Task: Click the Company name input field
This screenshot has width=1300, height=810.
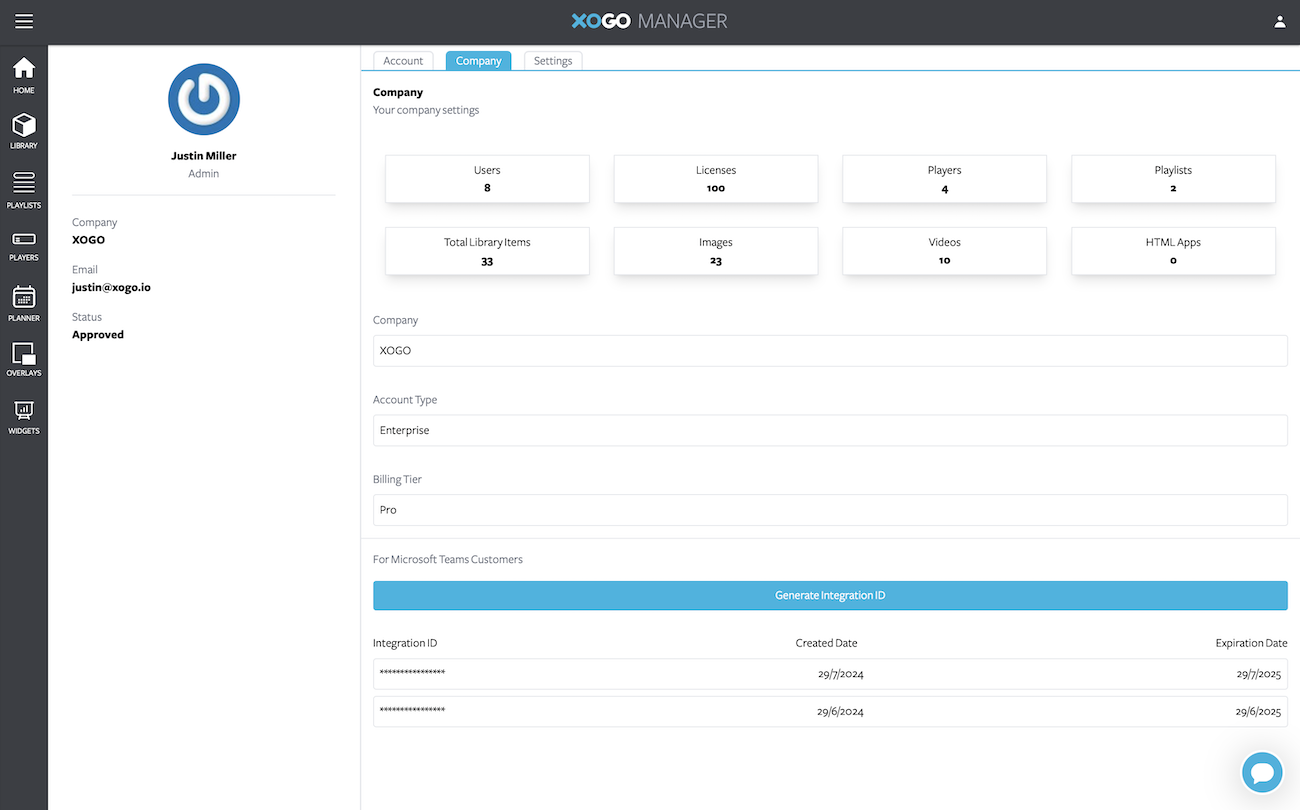Action: pos(830,350)
